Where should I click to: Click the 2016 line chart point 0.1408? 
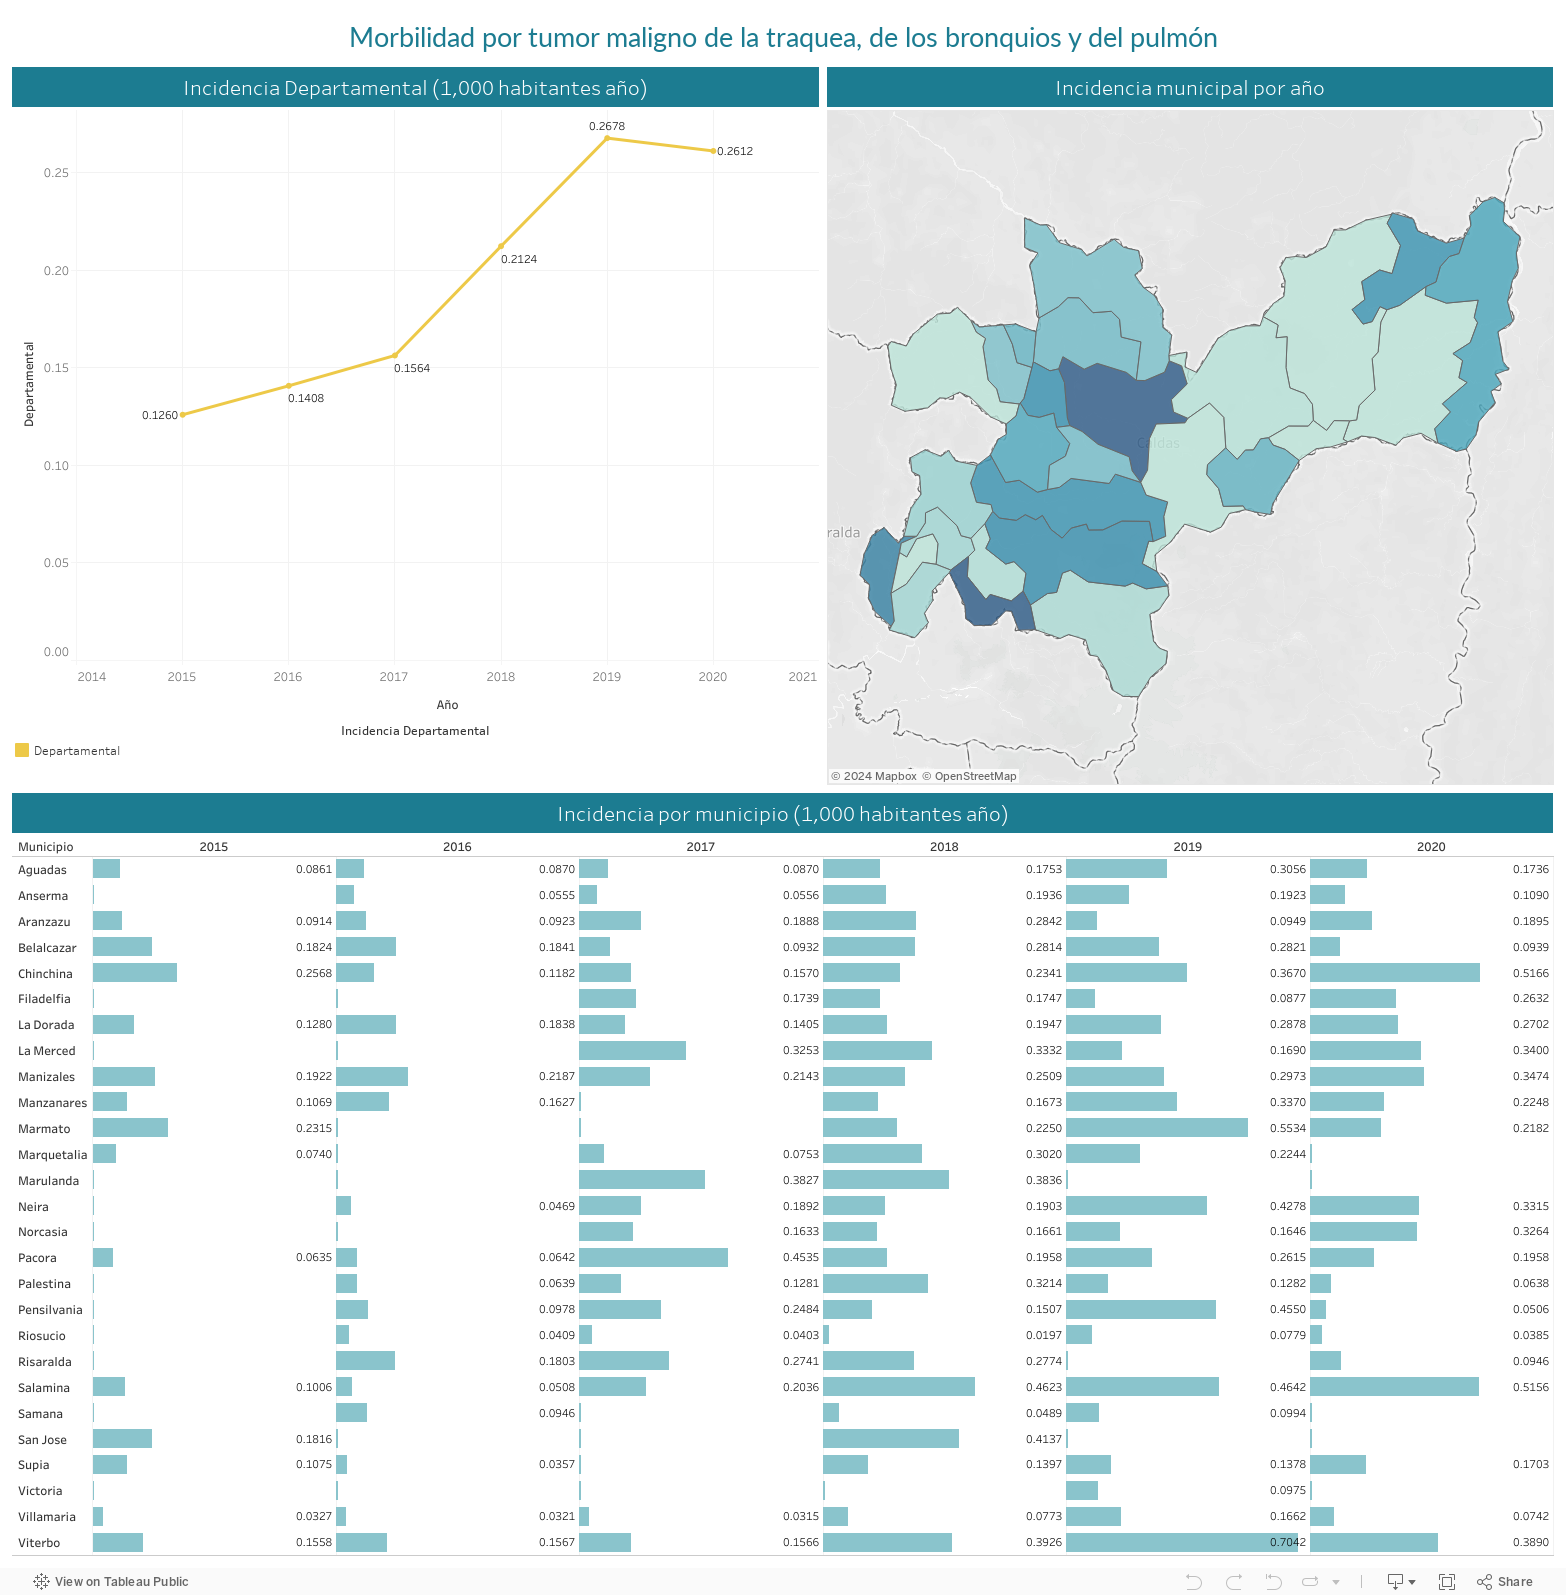[289, 386]
